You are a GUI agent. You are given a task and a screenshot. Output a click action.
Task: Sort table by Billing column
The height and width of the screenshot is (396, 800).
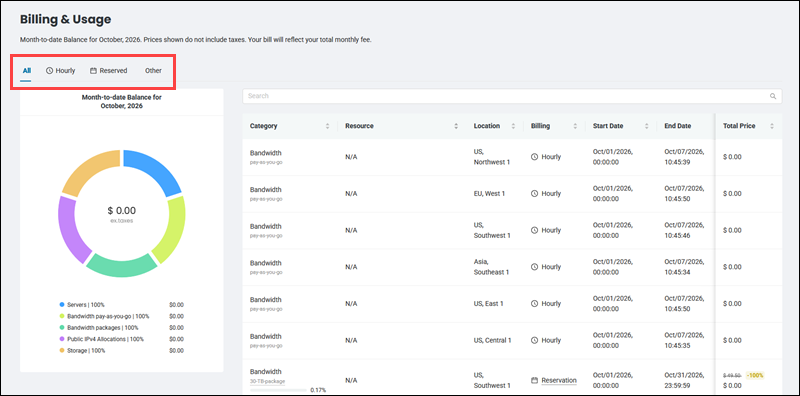pos(575,126)
